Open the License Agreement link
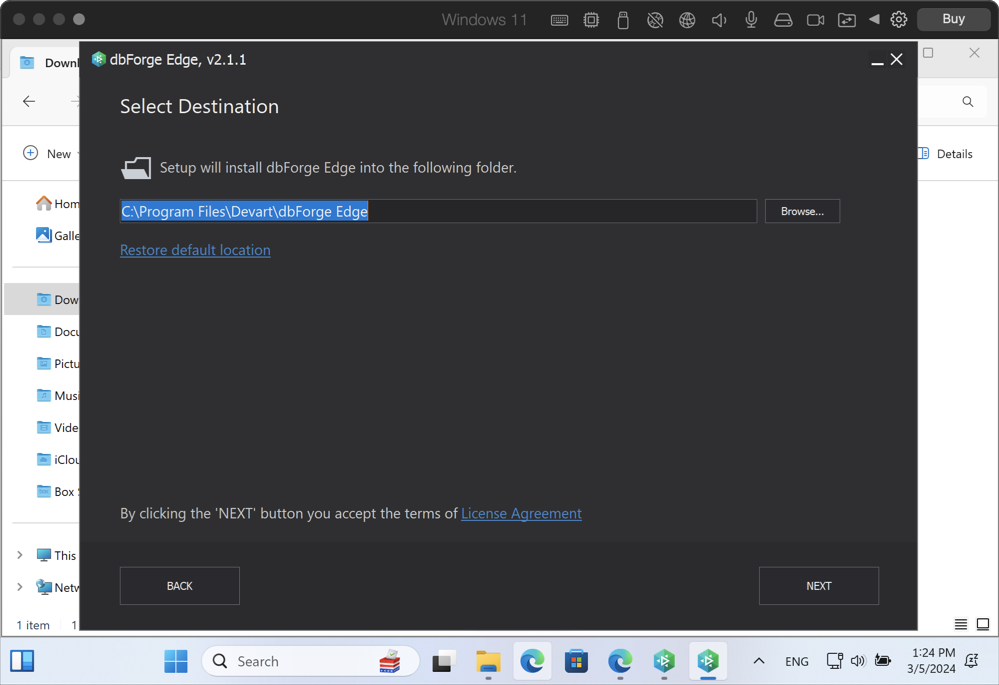999x685 pixels. [x=521, y=514]
